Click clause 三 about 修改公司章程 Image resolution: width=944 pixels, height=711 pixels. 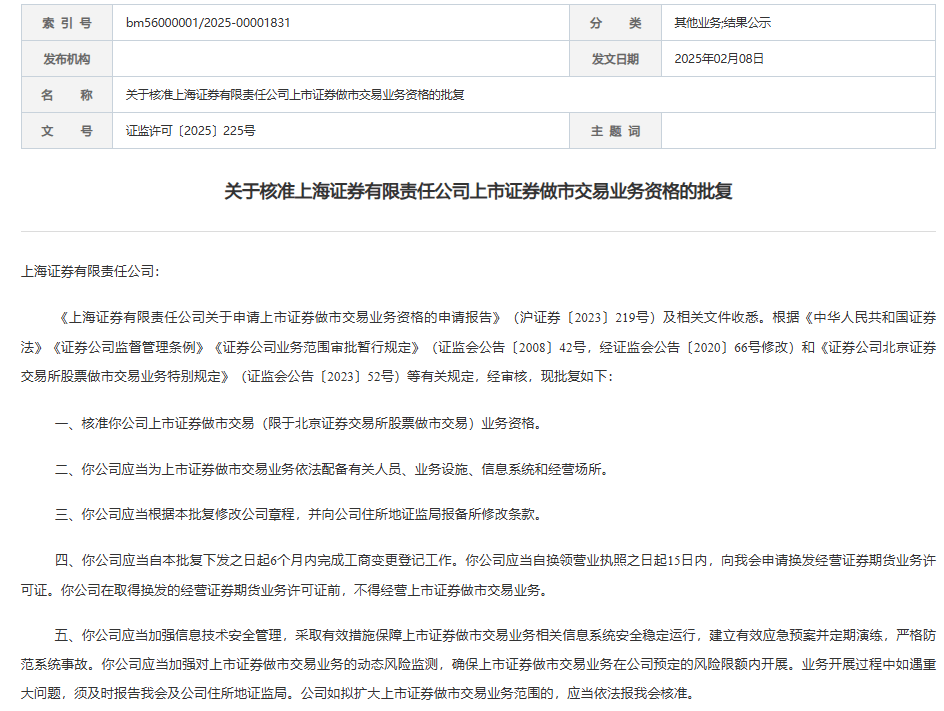[297, 515]
